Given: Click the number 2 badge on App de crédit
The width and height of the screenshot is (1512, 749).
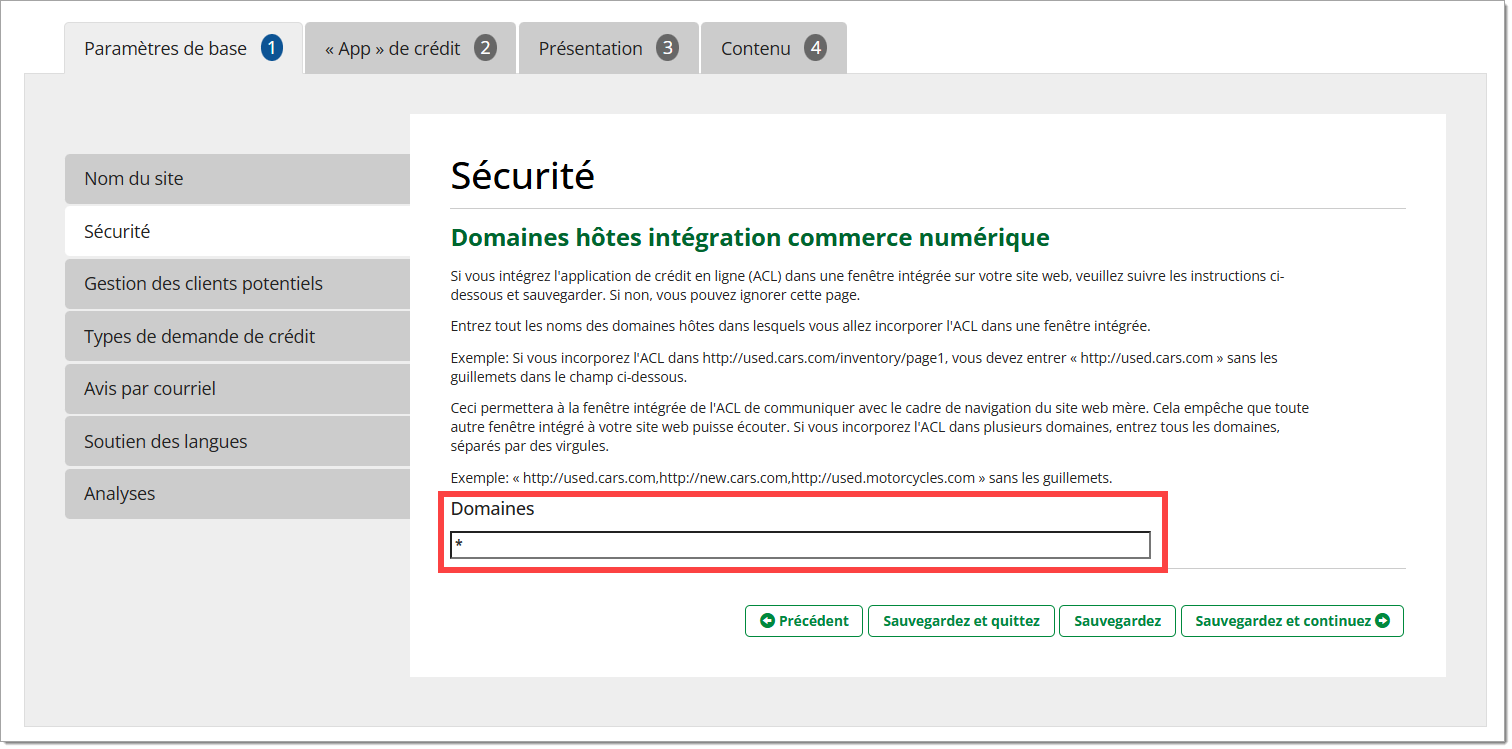Looking at the screenshot, I should [x=485, y=48].
